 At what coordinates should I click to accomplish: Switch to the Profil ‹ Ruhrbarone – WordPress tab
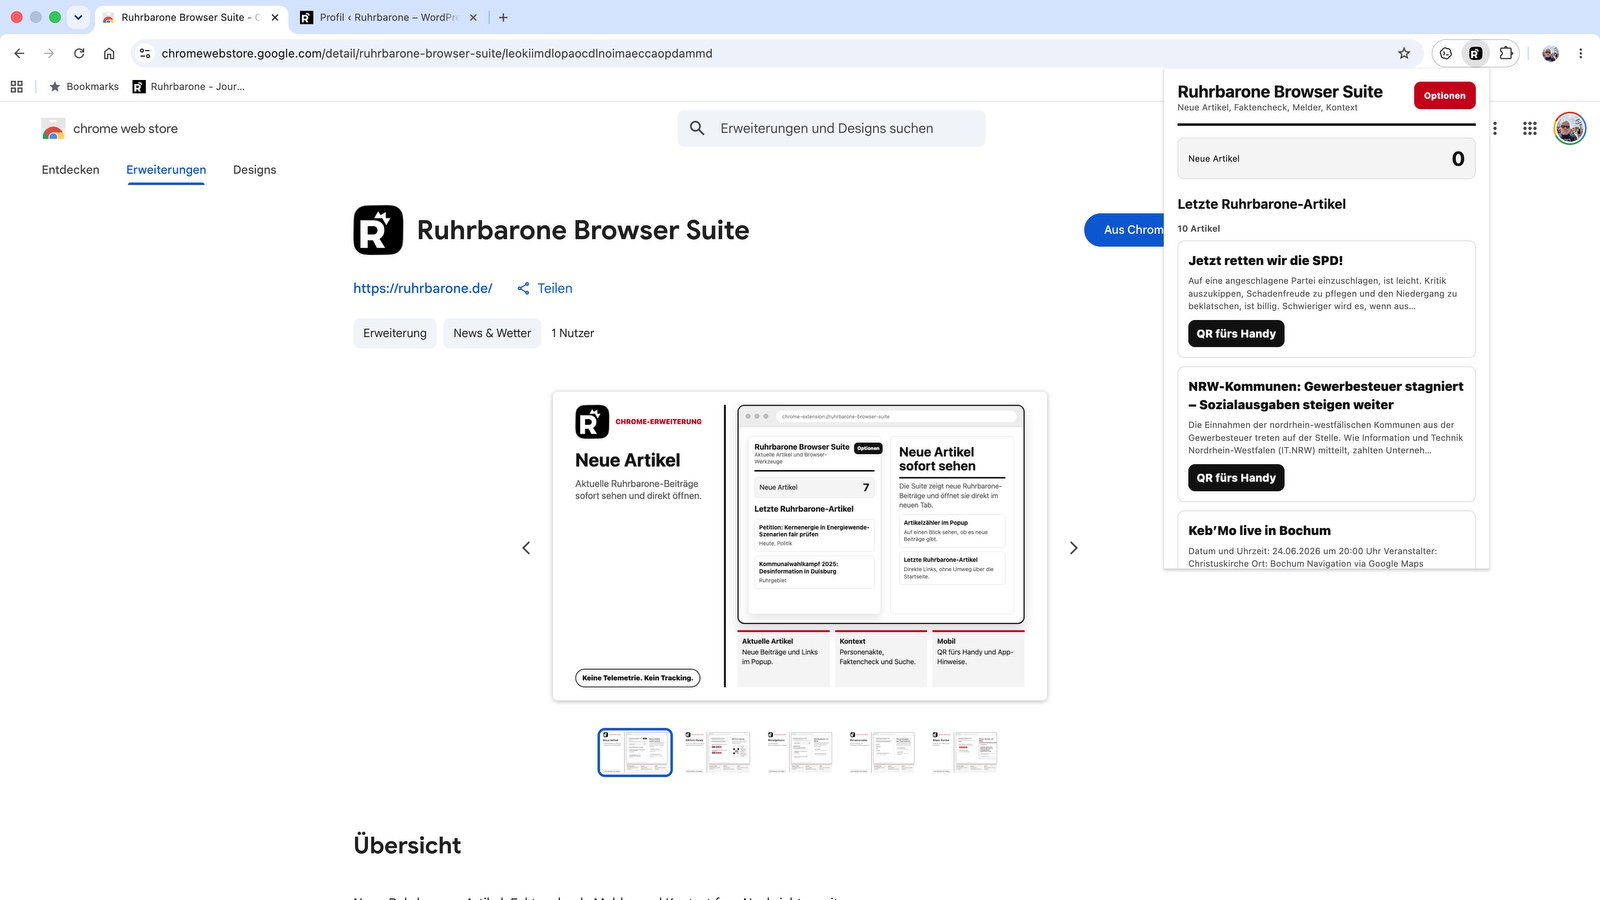[x=388, y=17]
